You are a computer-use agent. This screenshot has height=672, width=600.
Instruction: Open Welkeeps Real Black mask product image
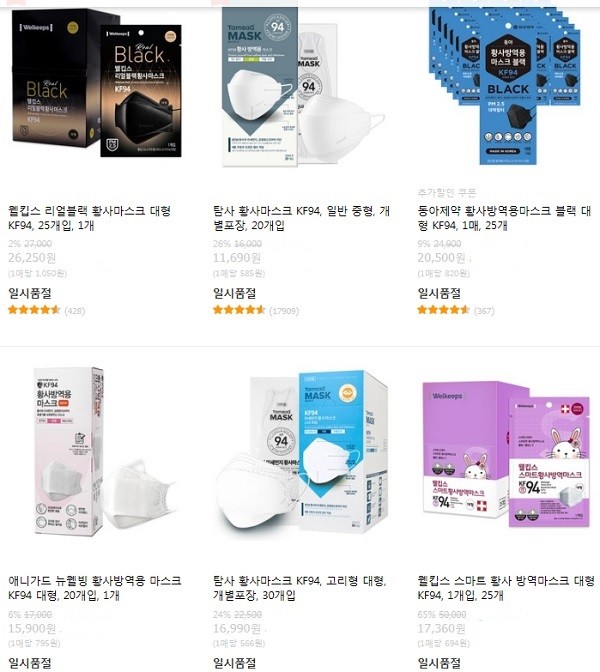click(x=96, y=84)
